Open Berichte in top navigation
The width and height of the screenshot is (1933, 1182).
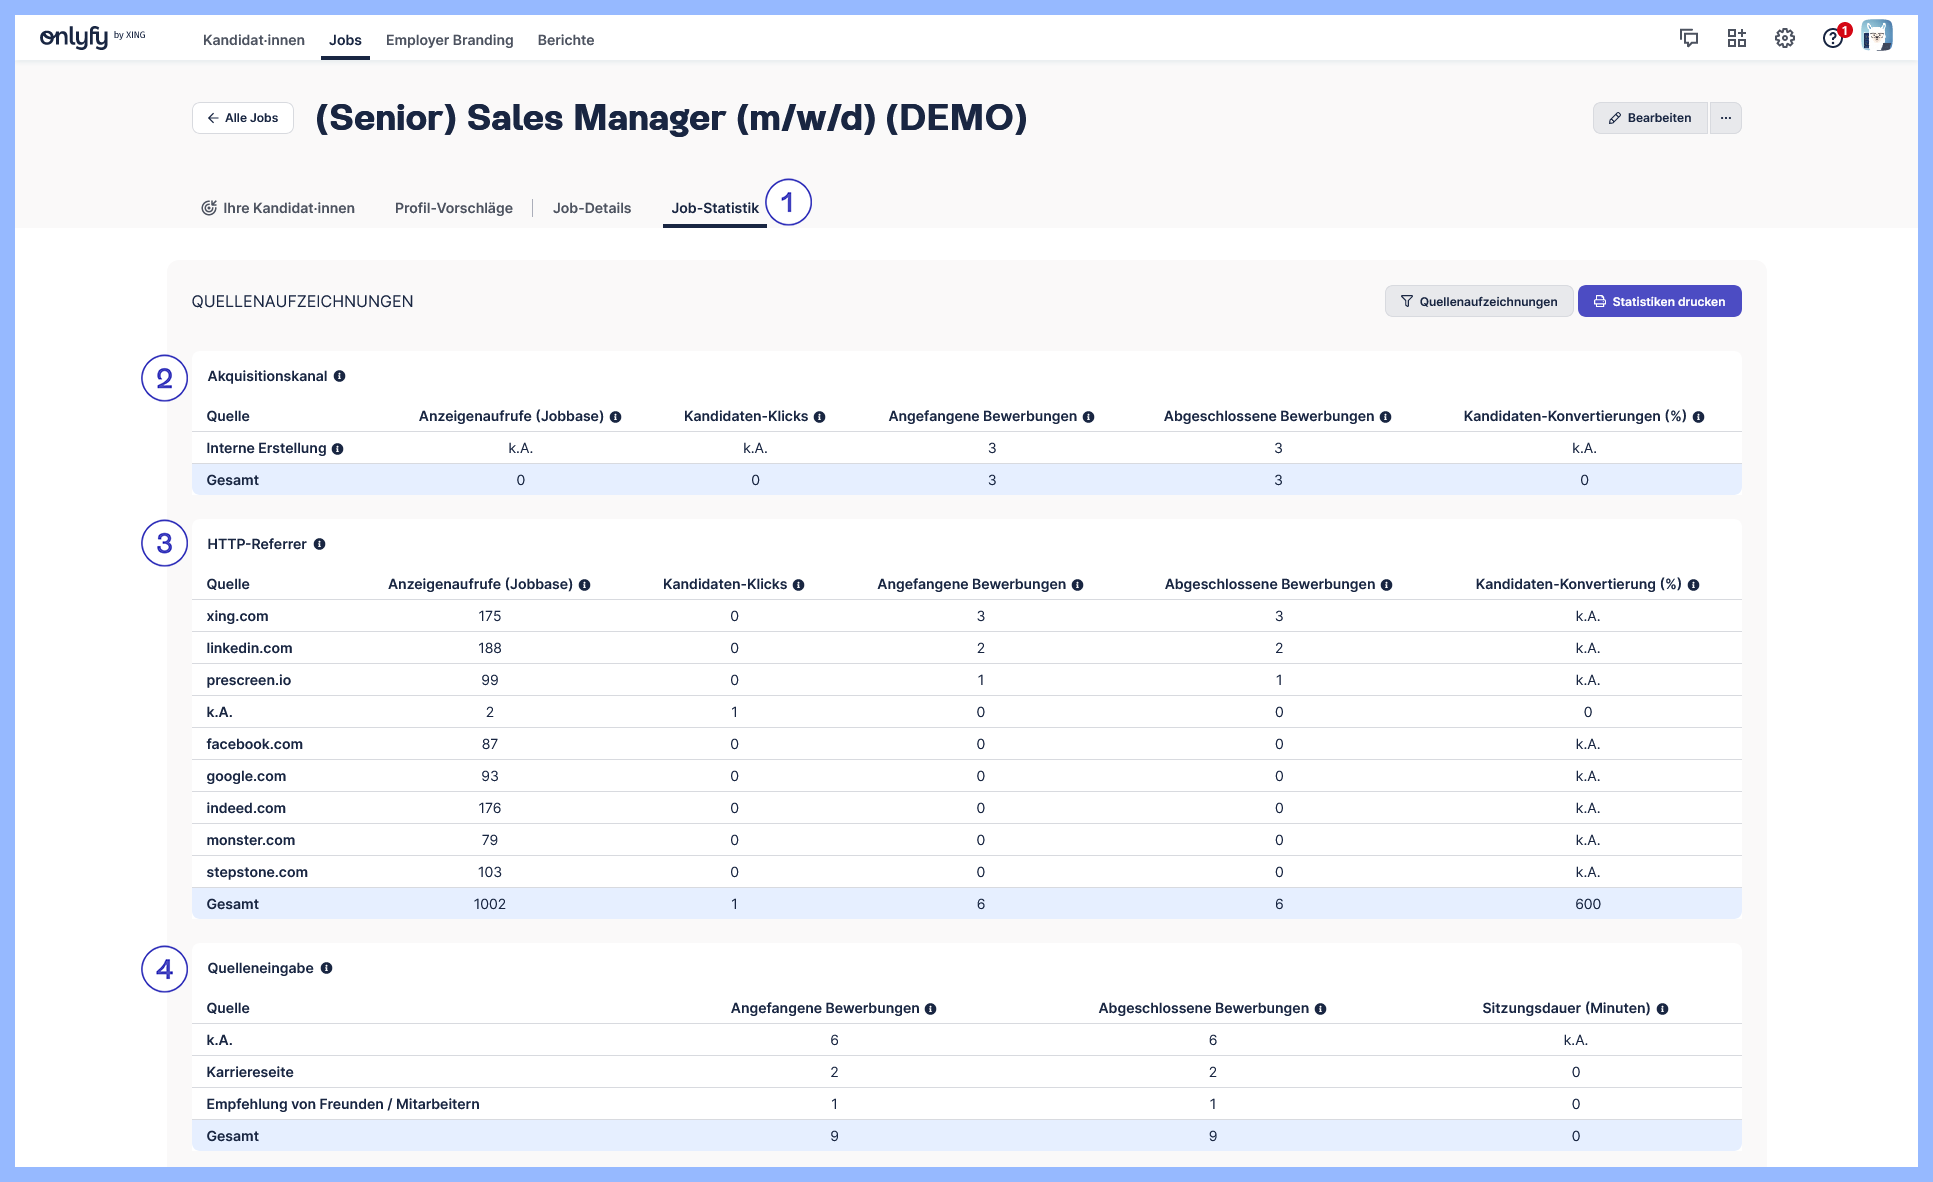click(566, 40)
